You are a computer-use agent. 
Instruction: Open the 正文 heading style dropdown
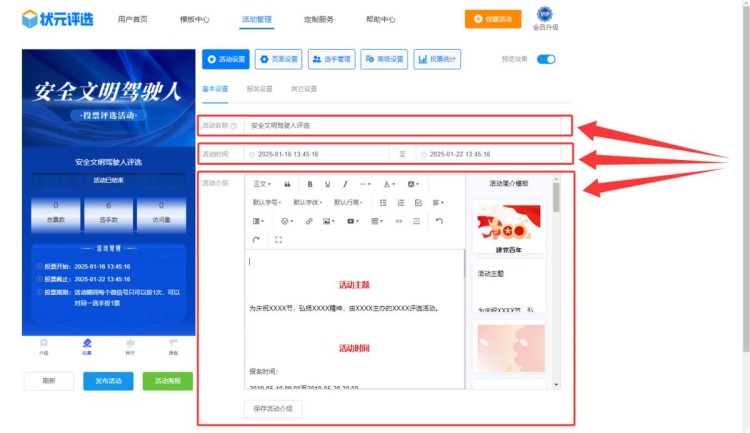tap(262, 184)
